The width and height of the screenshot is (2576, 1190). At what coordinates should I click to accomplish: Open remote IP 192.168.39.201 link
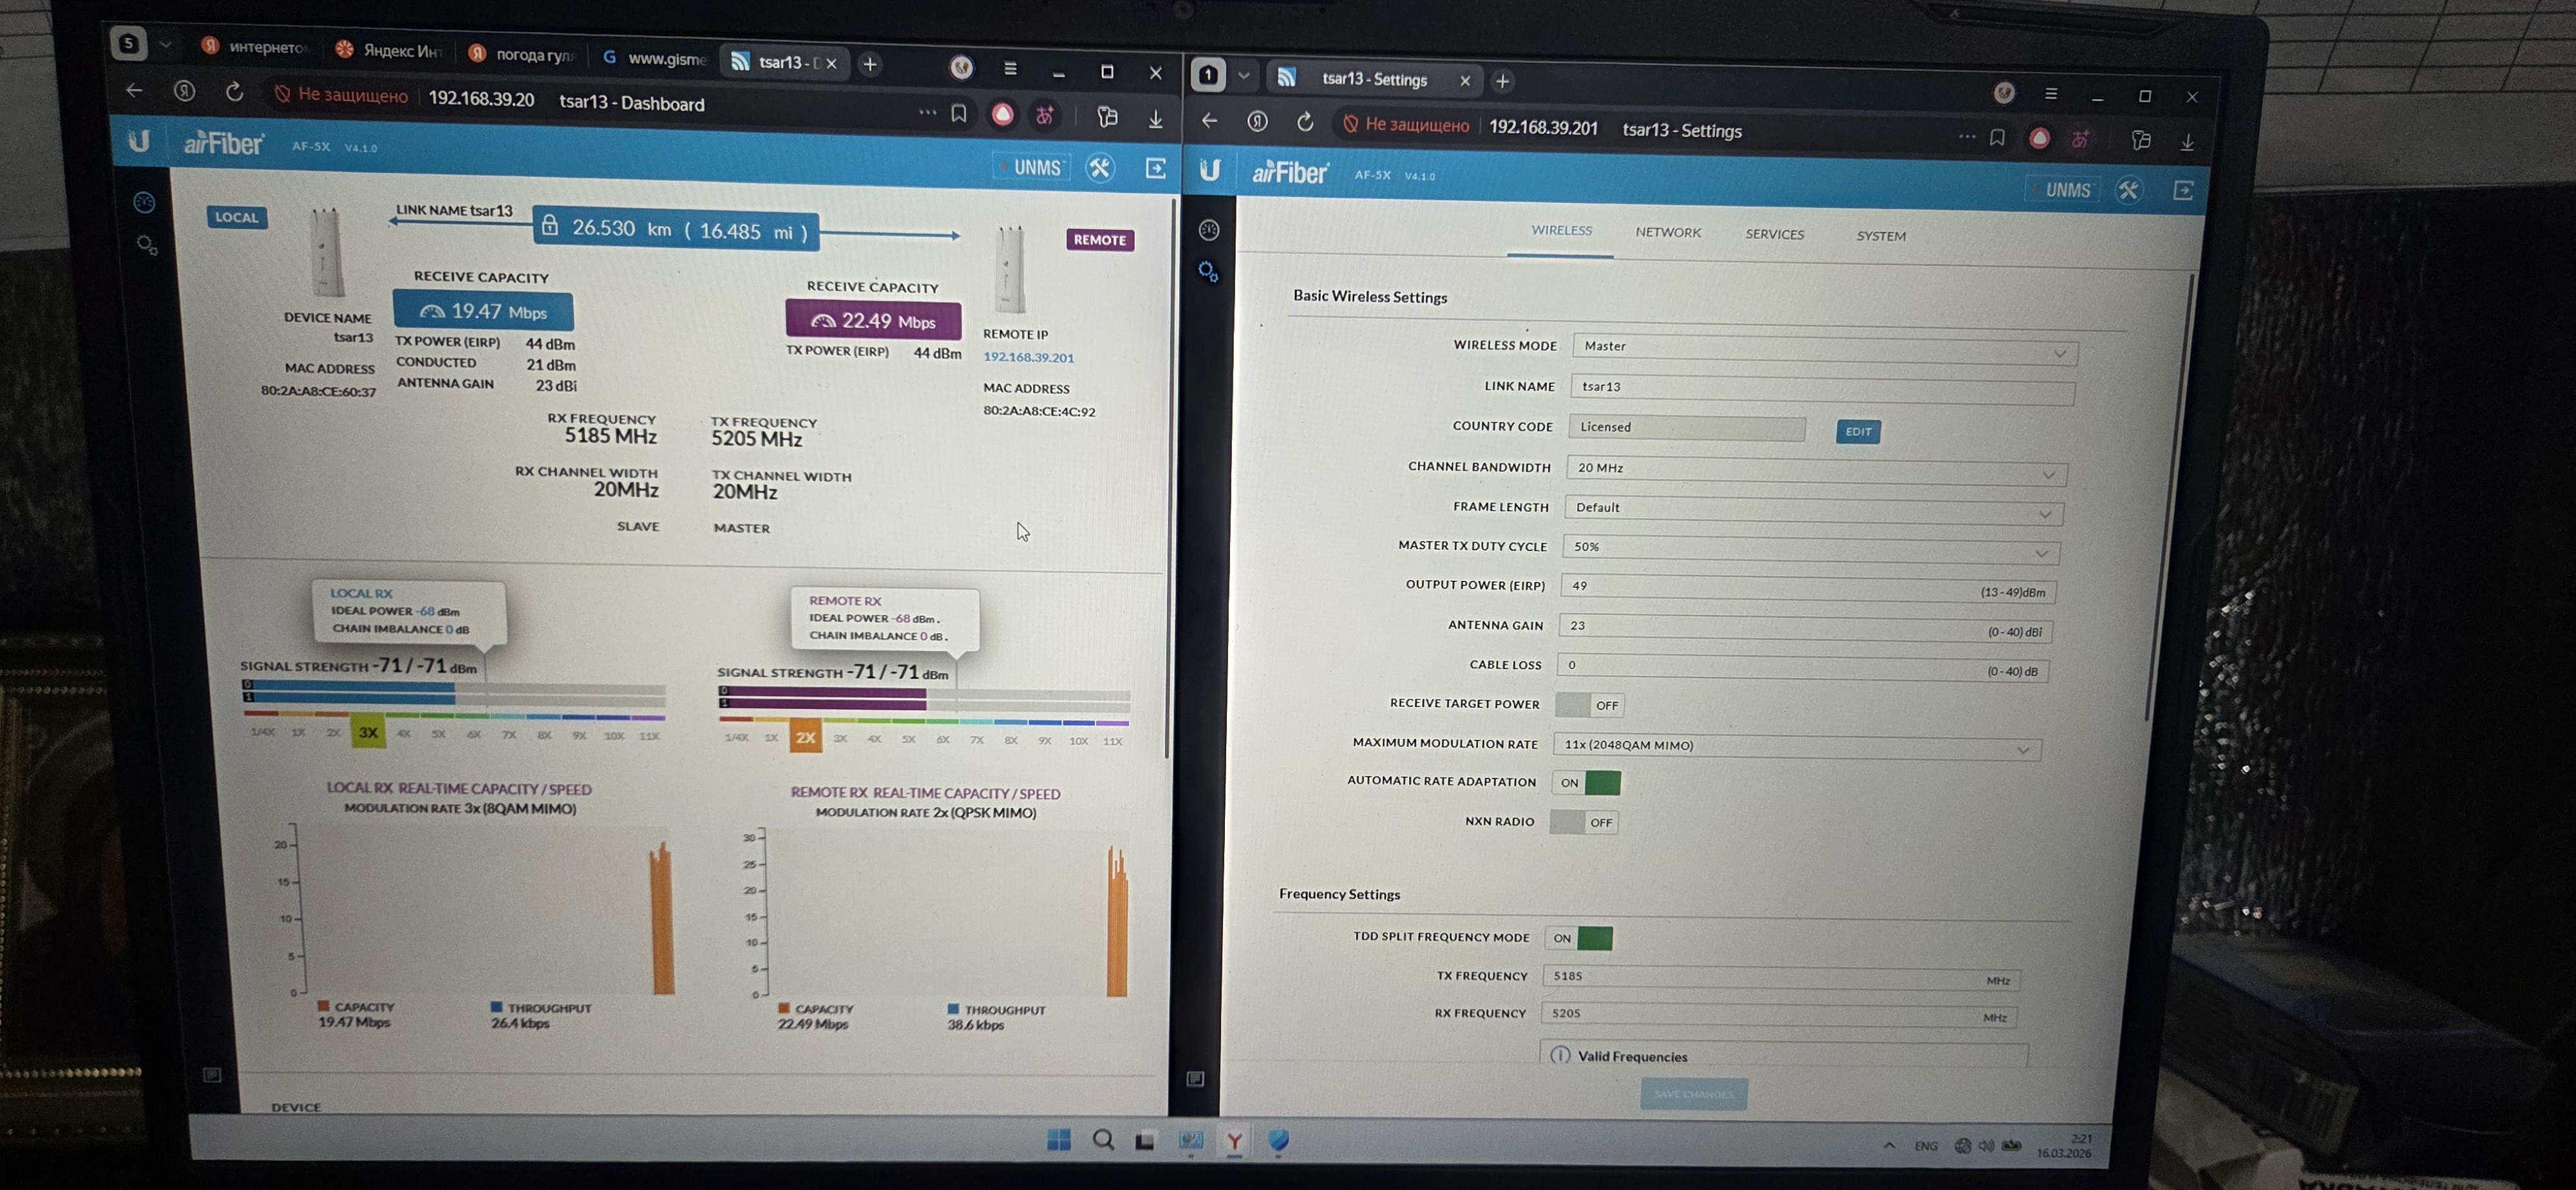(1027, 357)
